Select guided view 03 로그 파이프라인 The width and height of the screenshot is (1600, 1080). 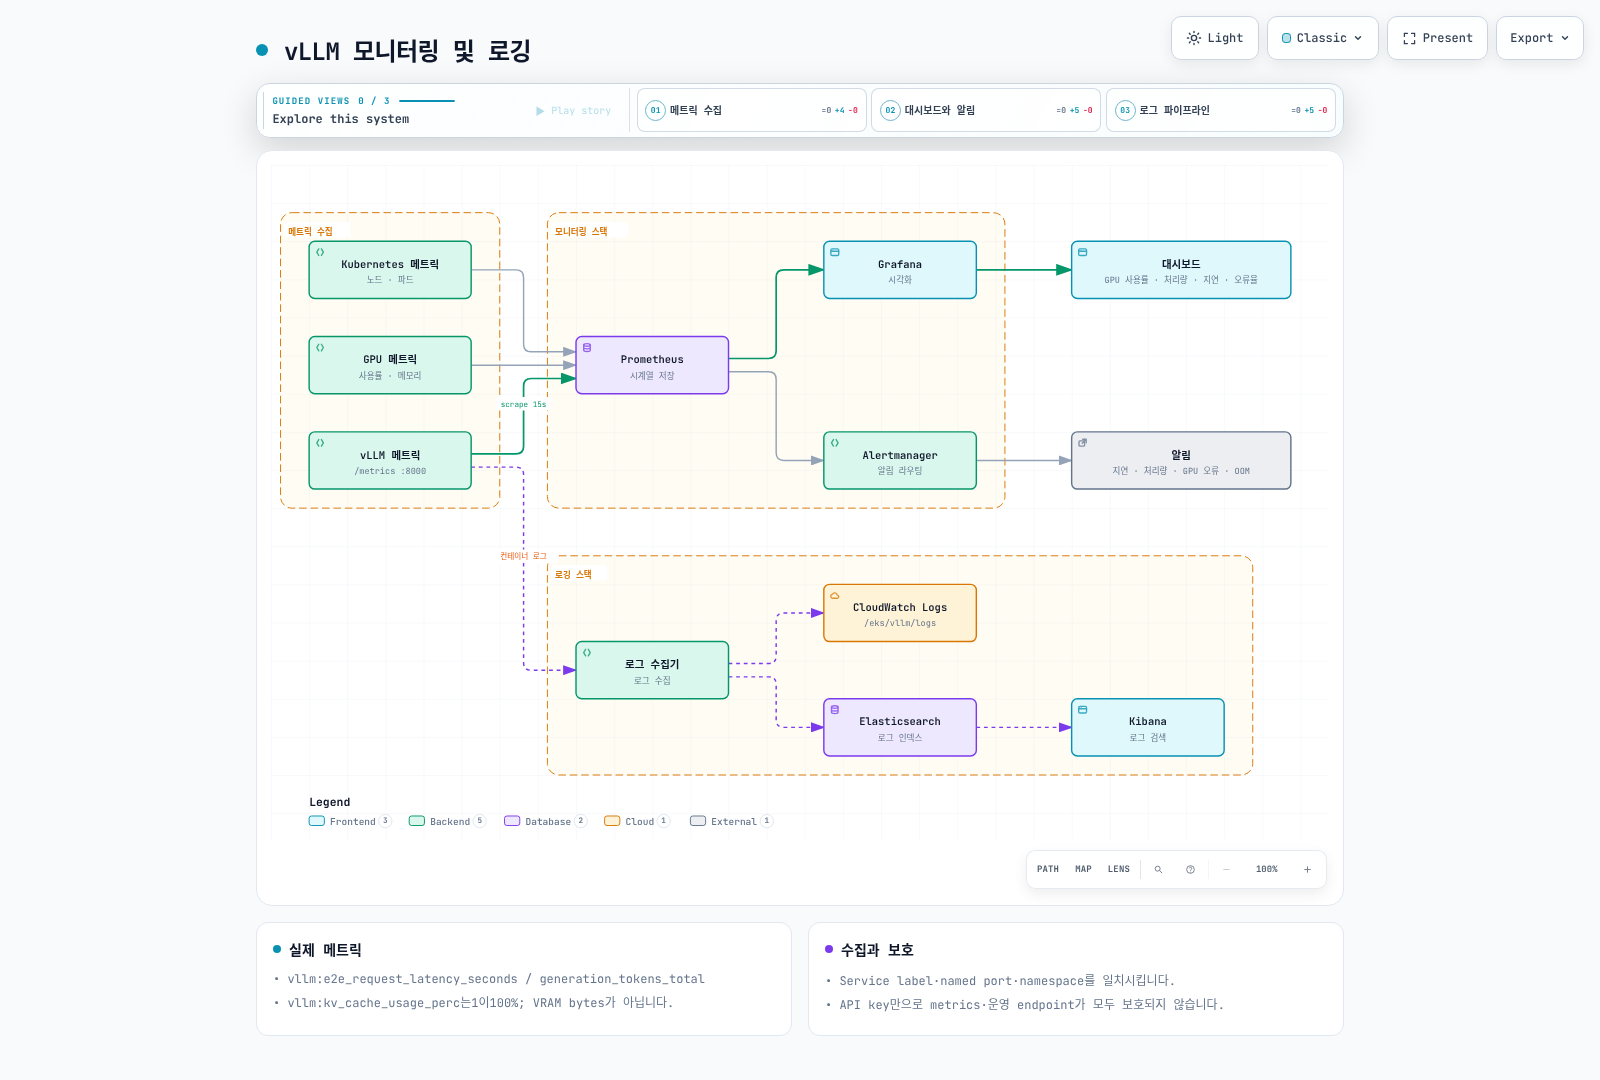click(1222, 110)
